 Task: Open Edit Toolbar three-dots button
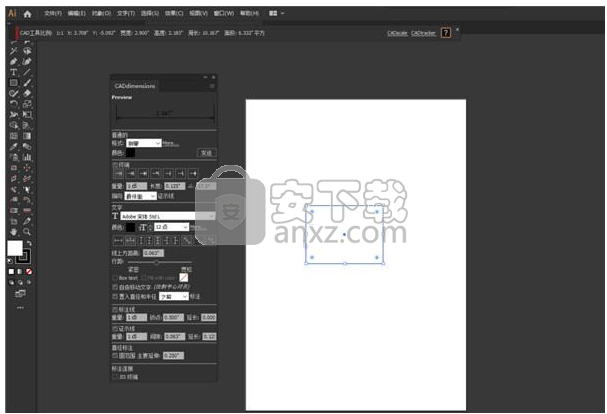20,308
